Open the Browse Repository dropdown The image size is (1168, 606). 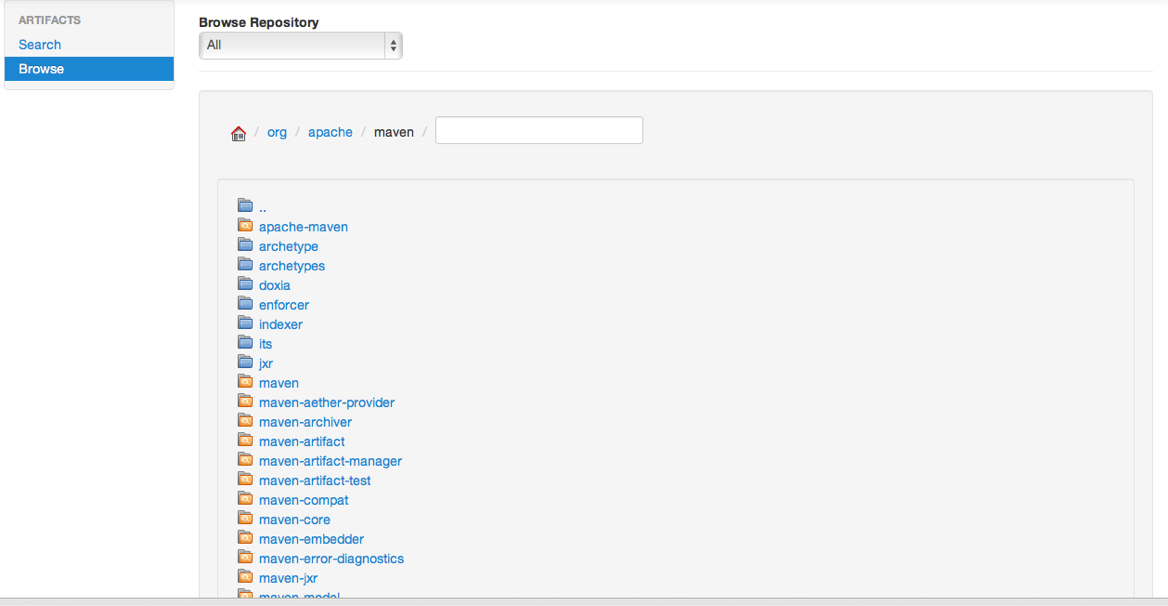pyautogui.click(x=300, y=45)
